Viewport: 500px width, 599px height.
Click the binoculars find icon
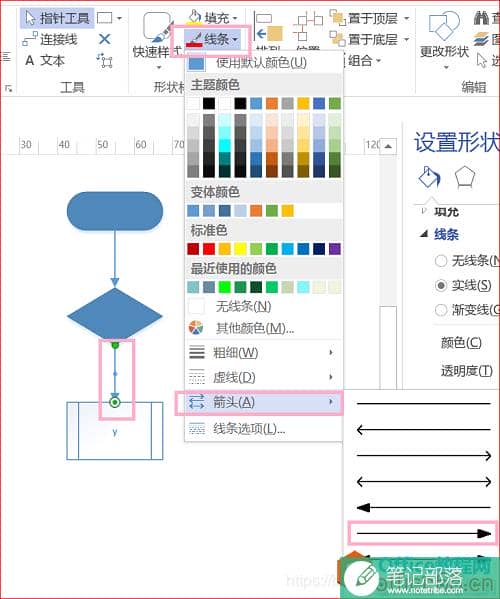click(481, 18)
